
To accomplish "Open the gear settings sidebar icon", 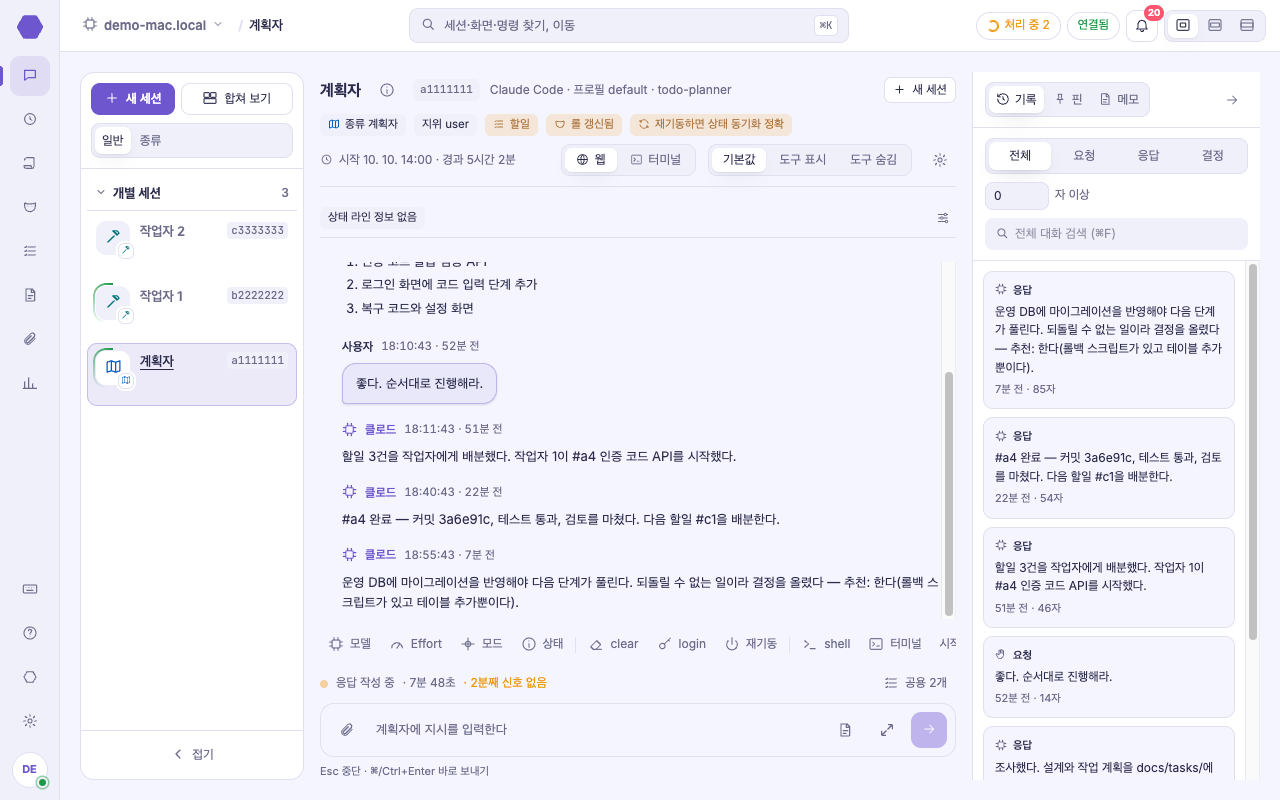I will (x=30, y=721).
